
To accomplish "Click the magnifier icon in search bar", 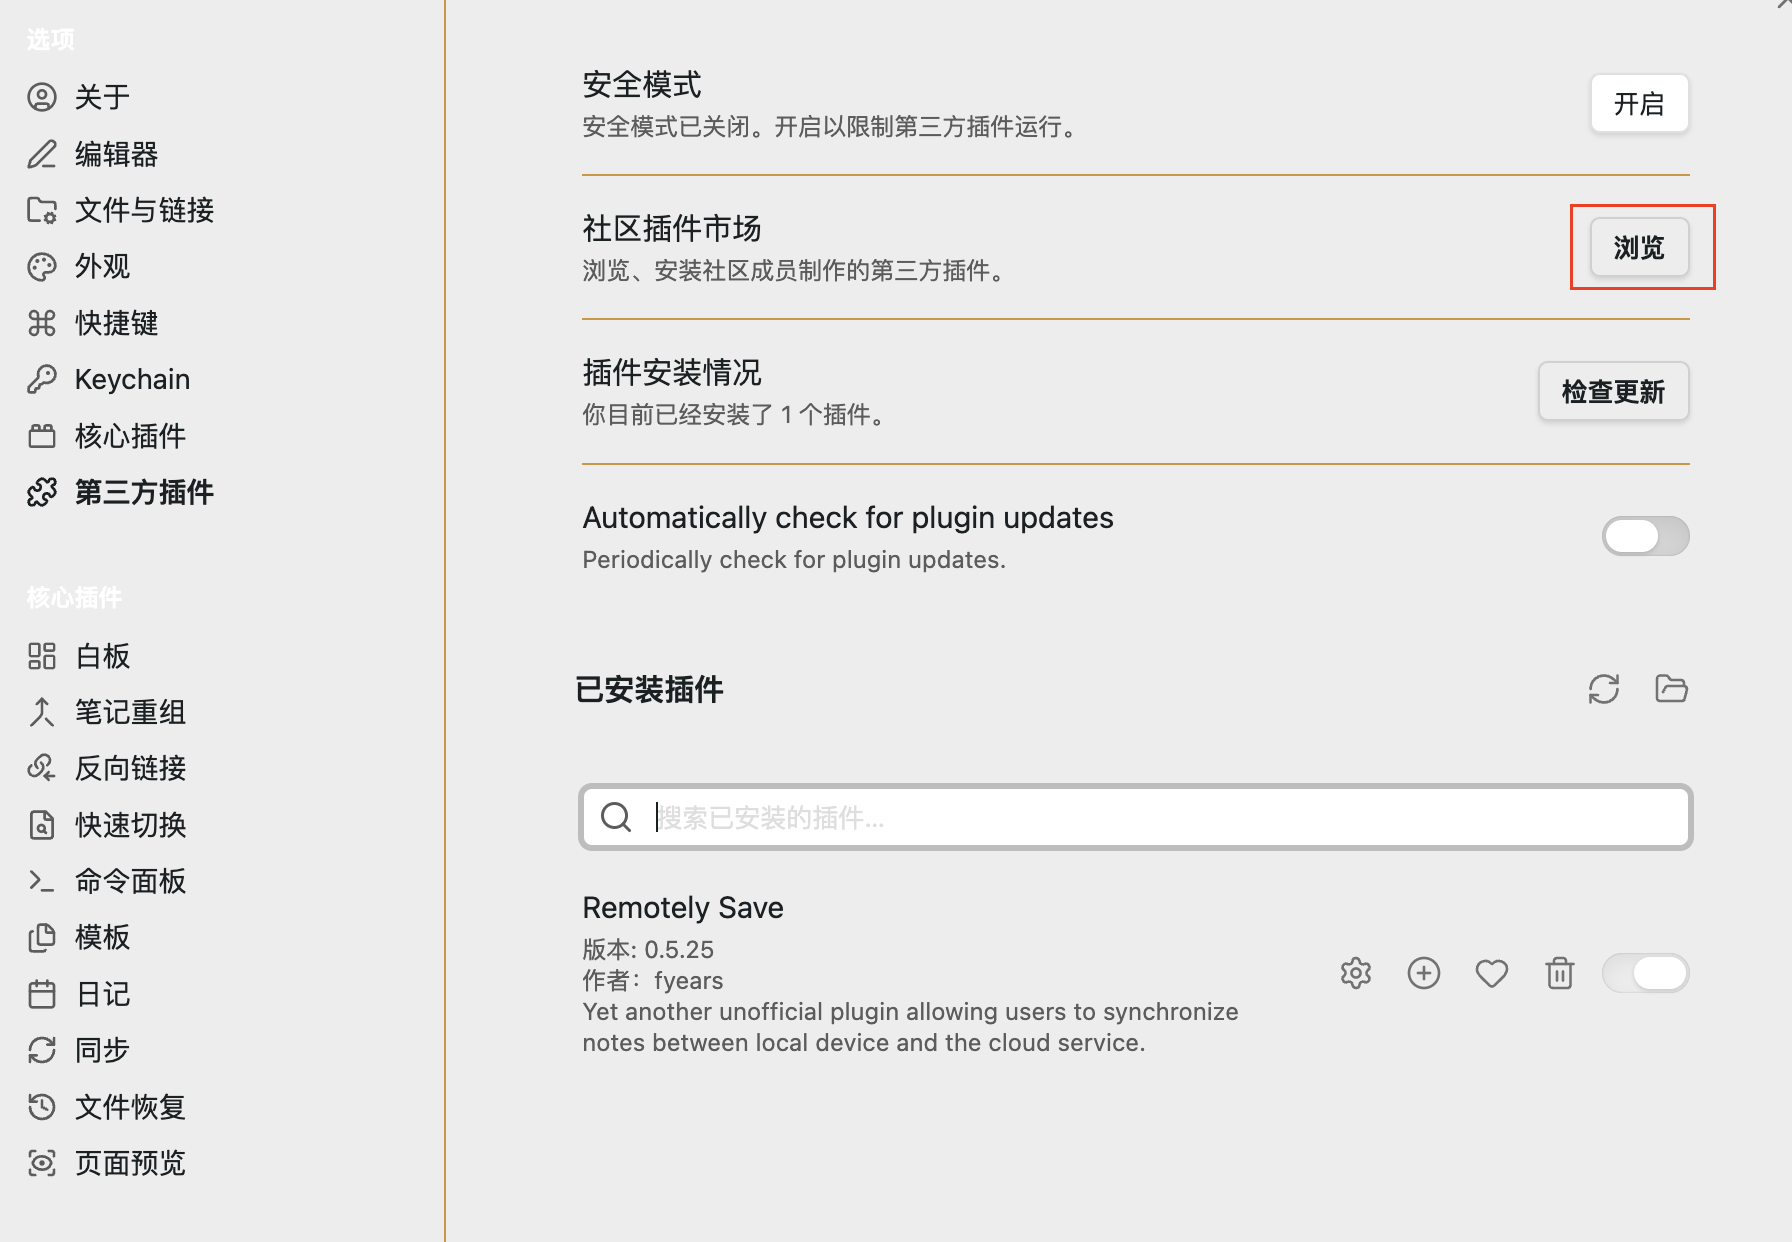I will 615,817.
